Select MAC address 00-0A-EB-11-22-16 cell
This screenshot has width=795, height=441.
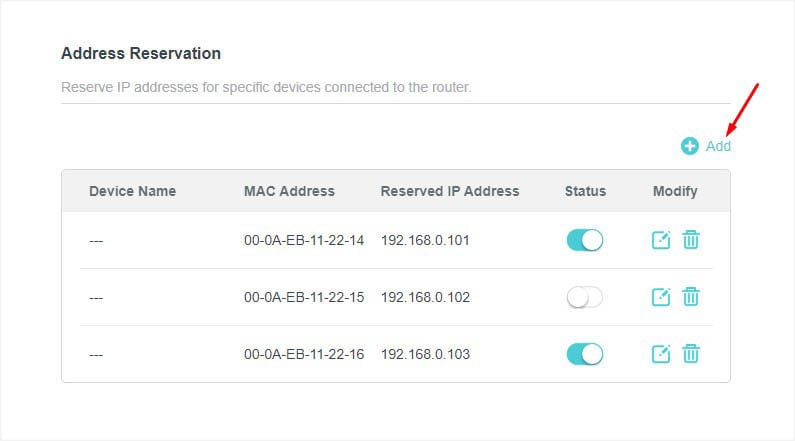[x=304, y=354]
